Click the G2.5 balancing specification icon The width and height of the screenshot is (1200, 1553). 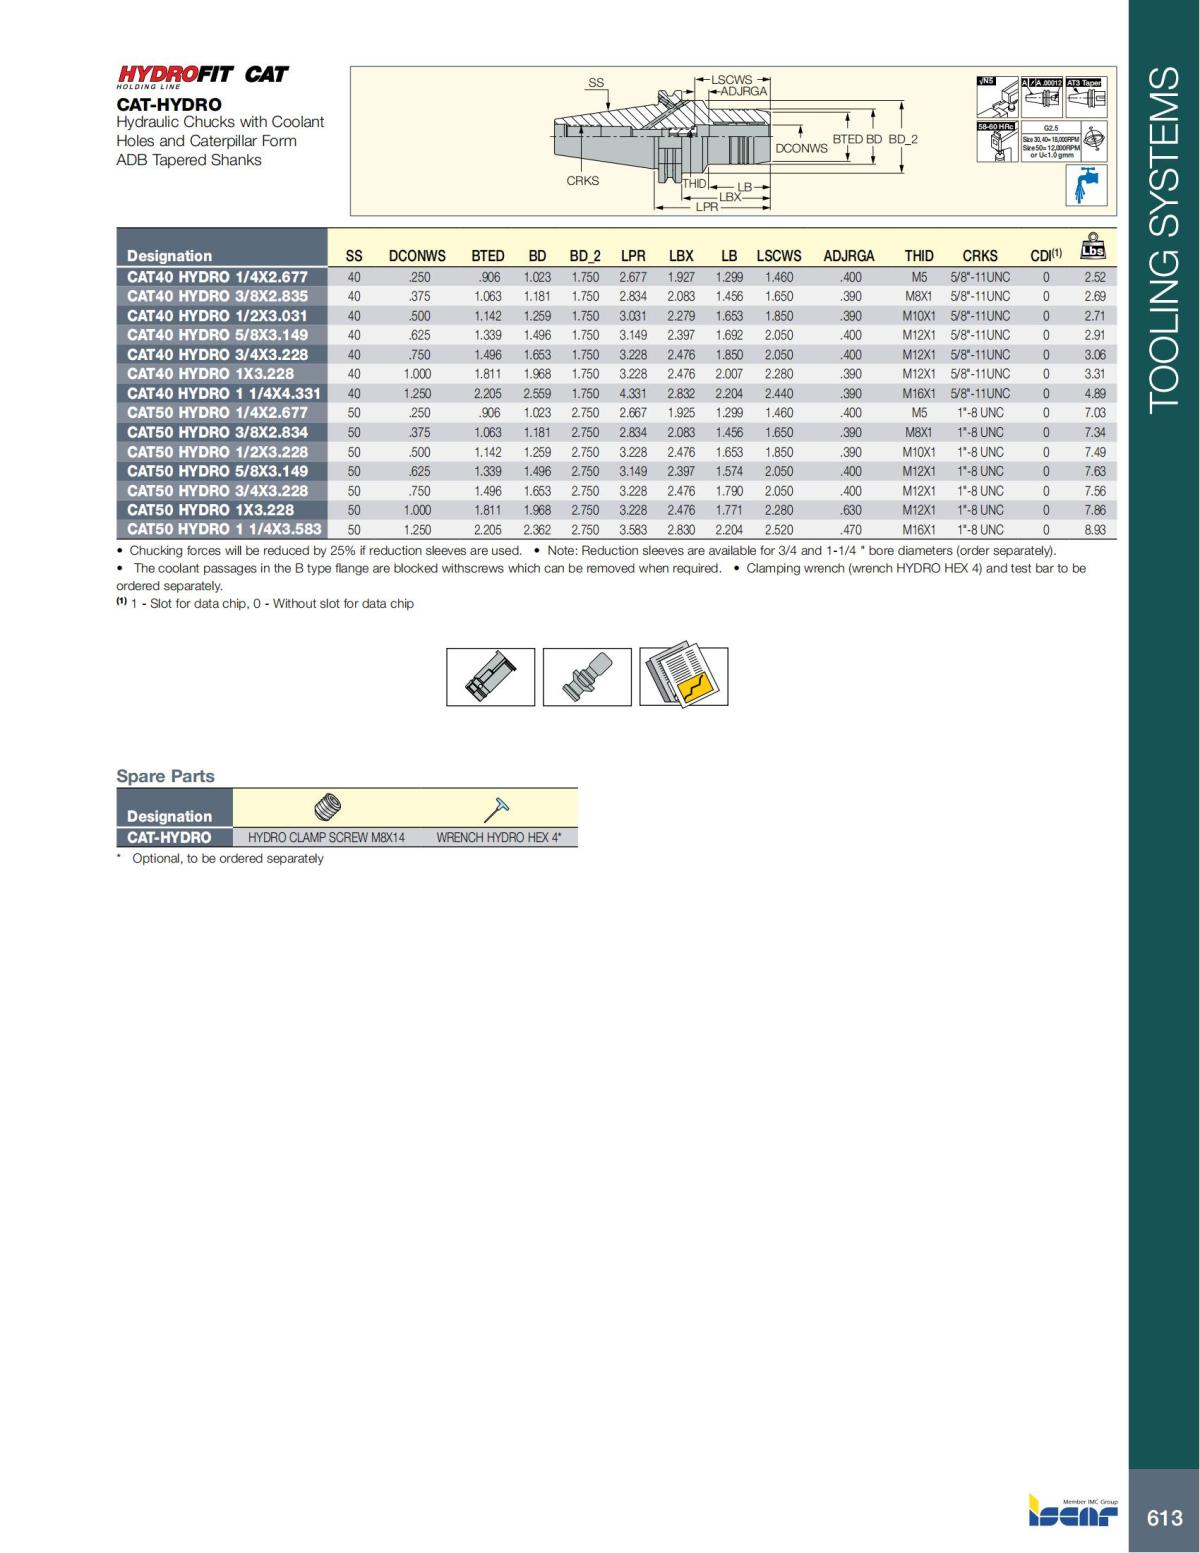(1051, 141)
